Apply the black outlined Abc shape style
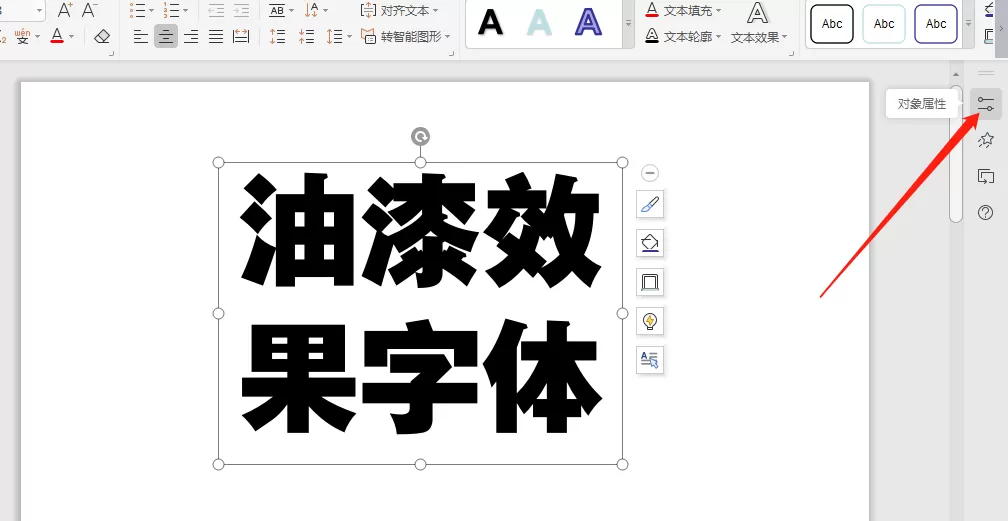 click(832, 24)
